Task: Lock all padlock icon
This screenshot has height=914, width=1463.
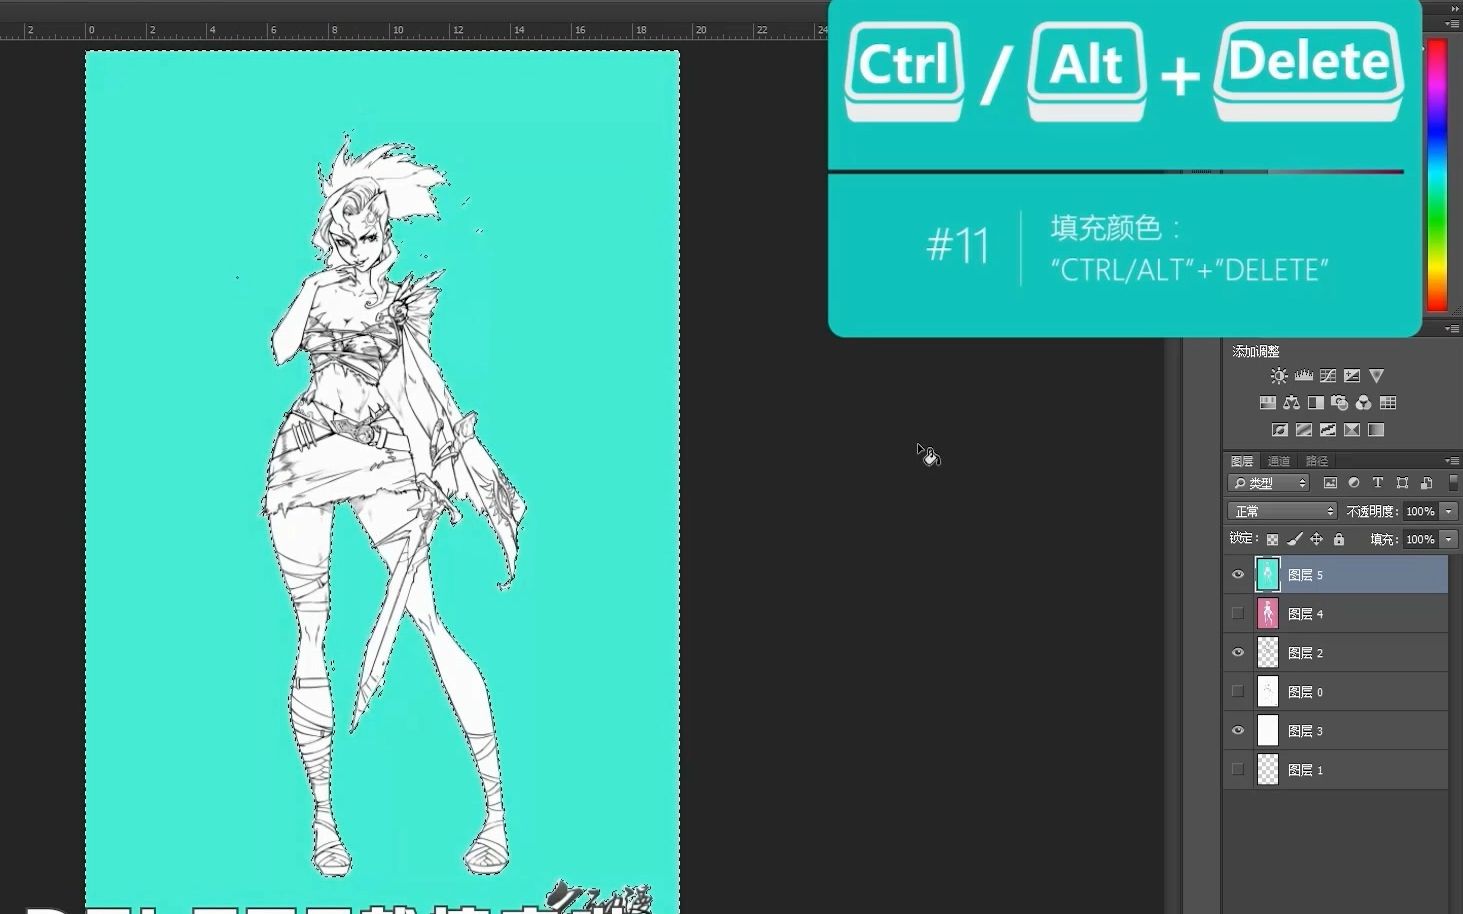Action: coord(1339,540)
